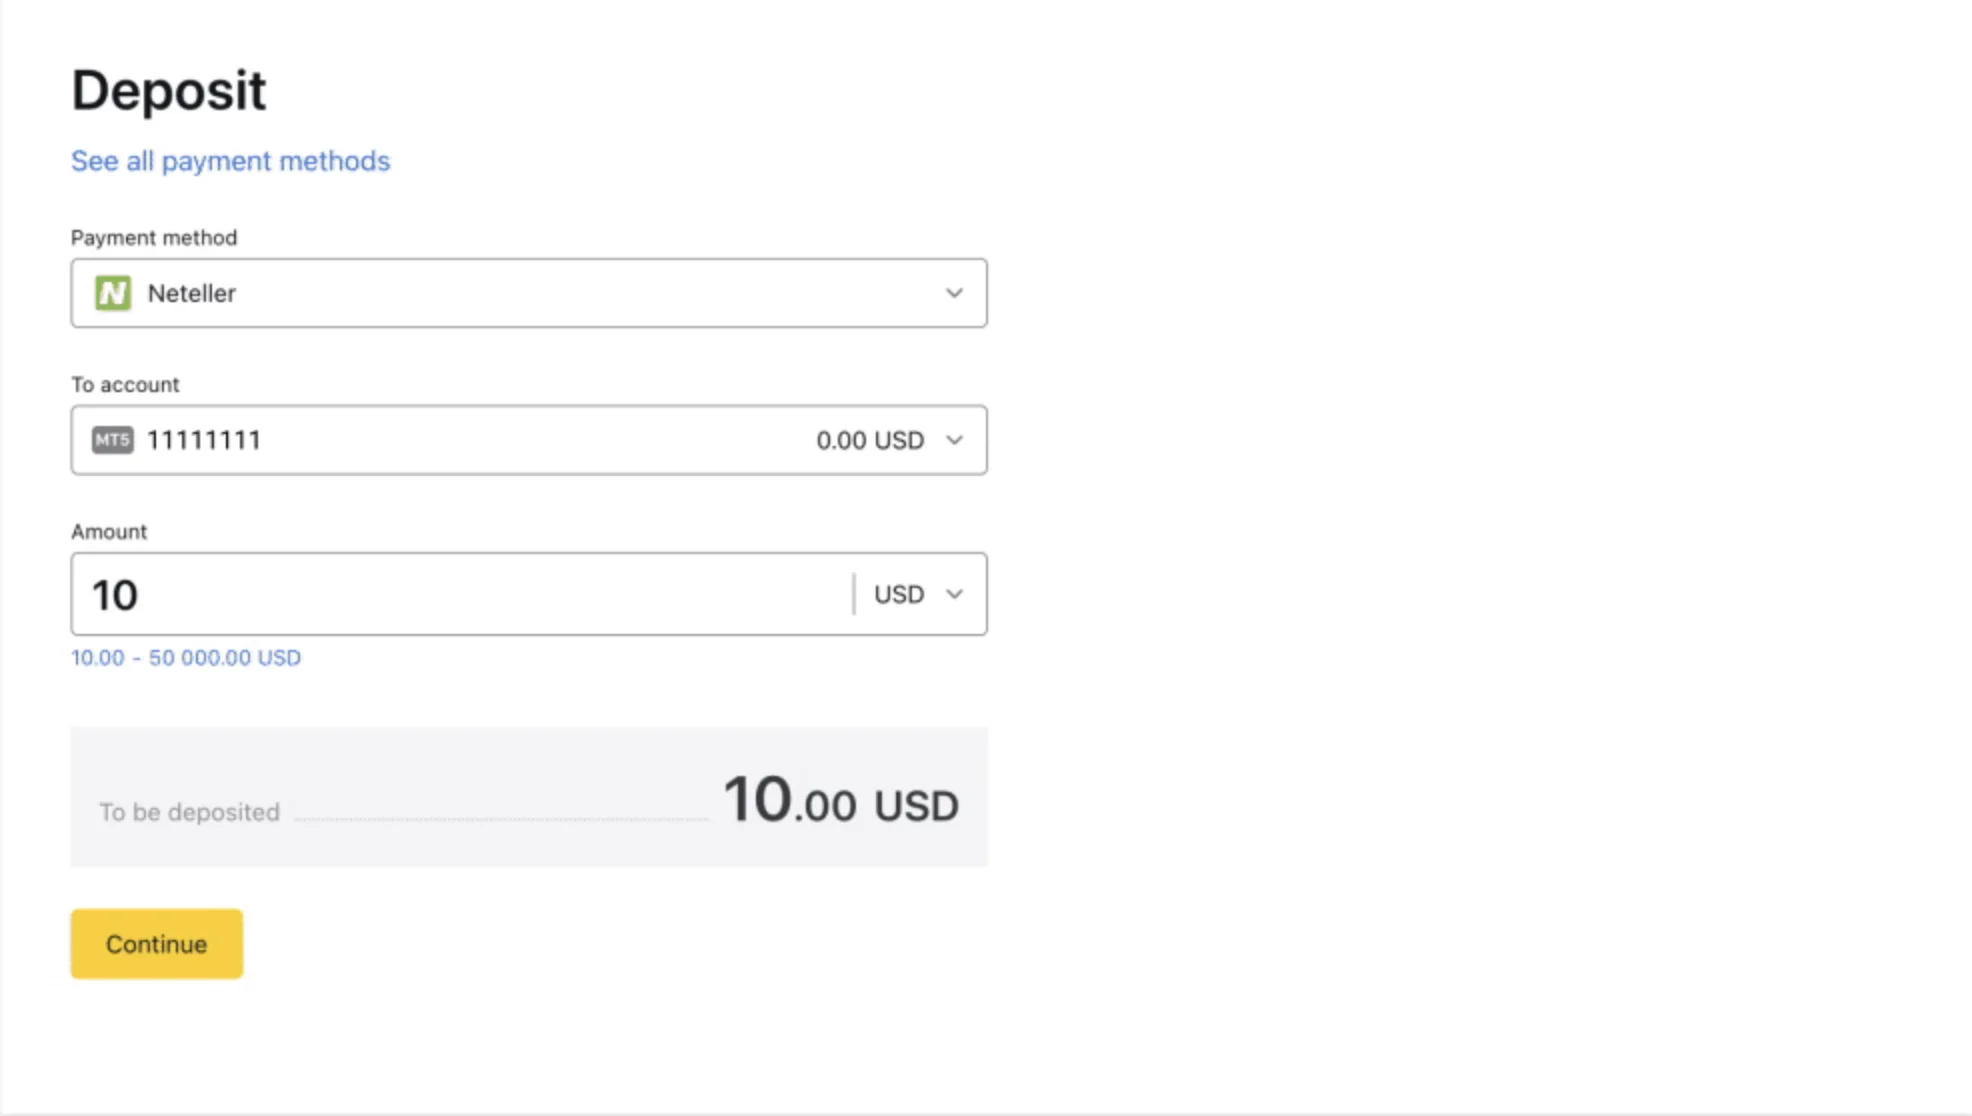Click the Deposit page heading
The height and width of the screenshot is (1116, 1972).
coord(168,90)
